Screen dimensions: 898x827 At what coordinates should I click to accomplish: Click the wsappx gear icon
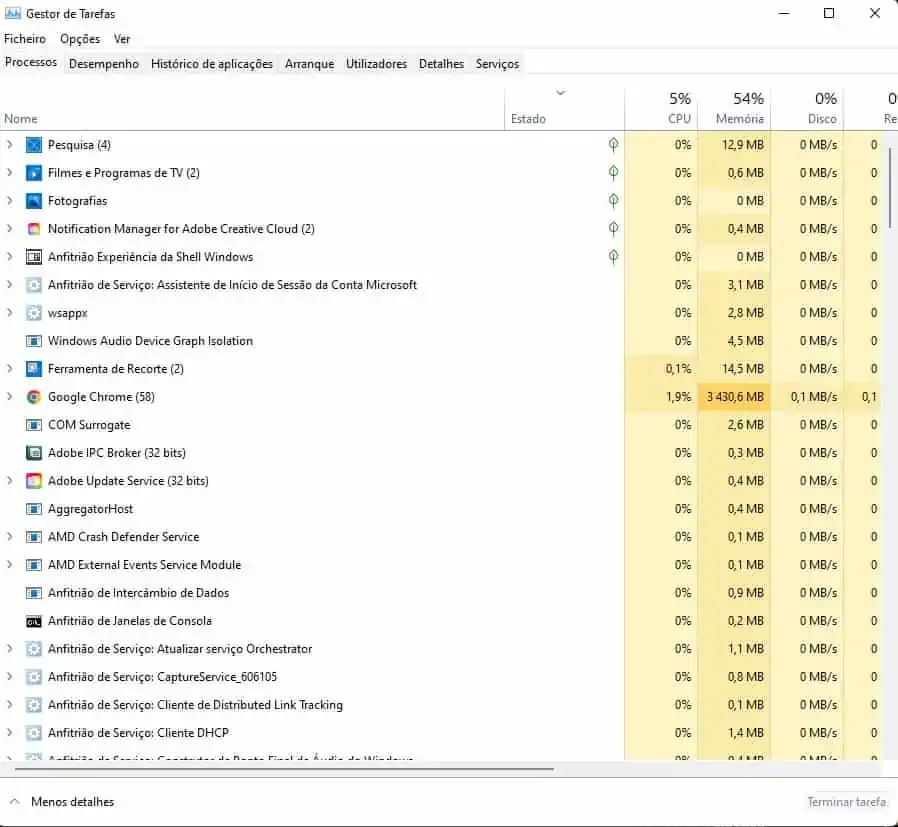coord(34,313)
